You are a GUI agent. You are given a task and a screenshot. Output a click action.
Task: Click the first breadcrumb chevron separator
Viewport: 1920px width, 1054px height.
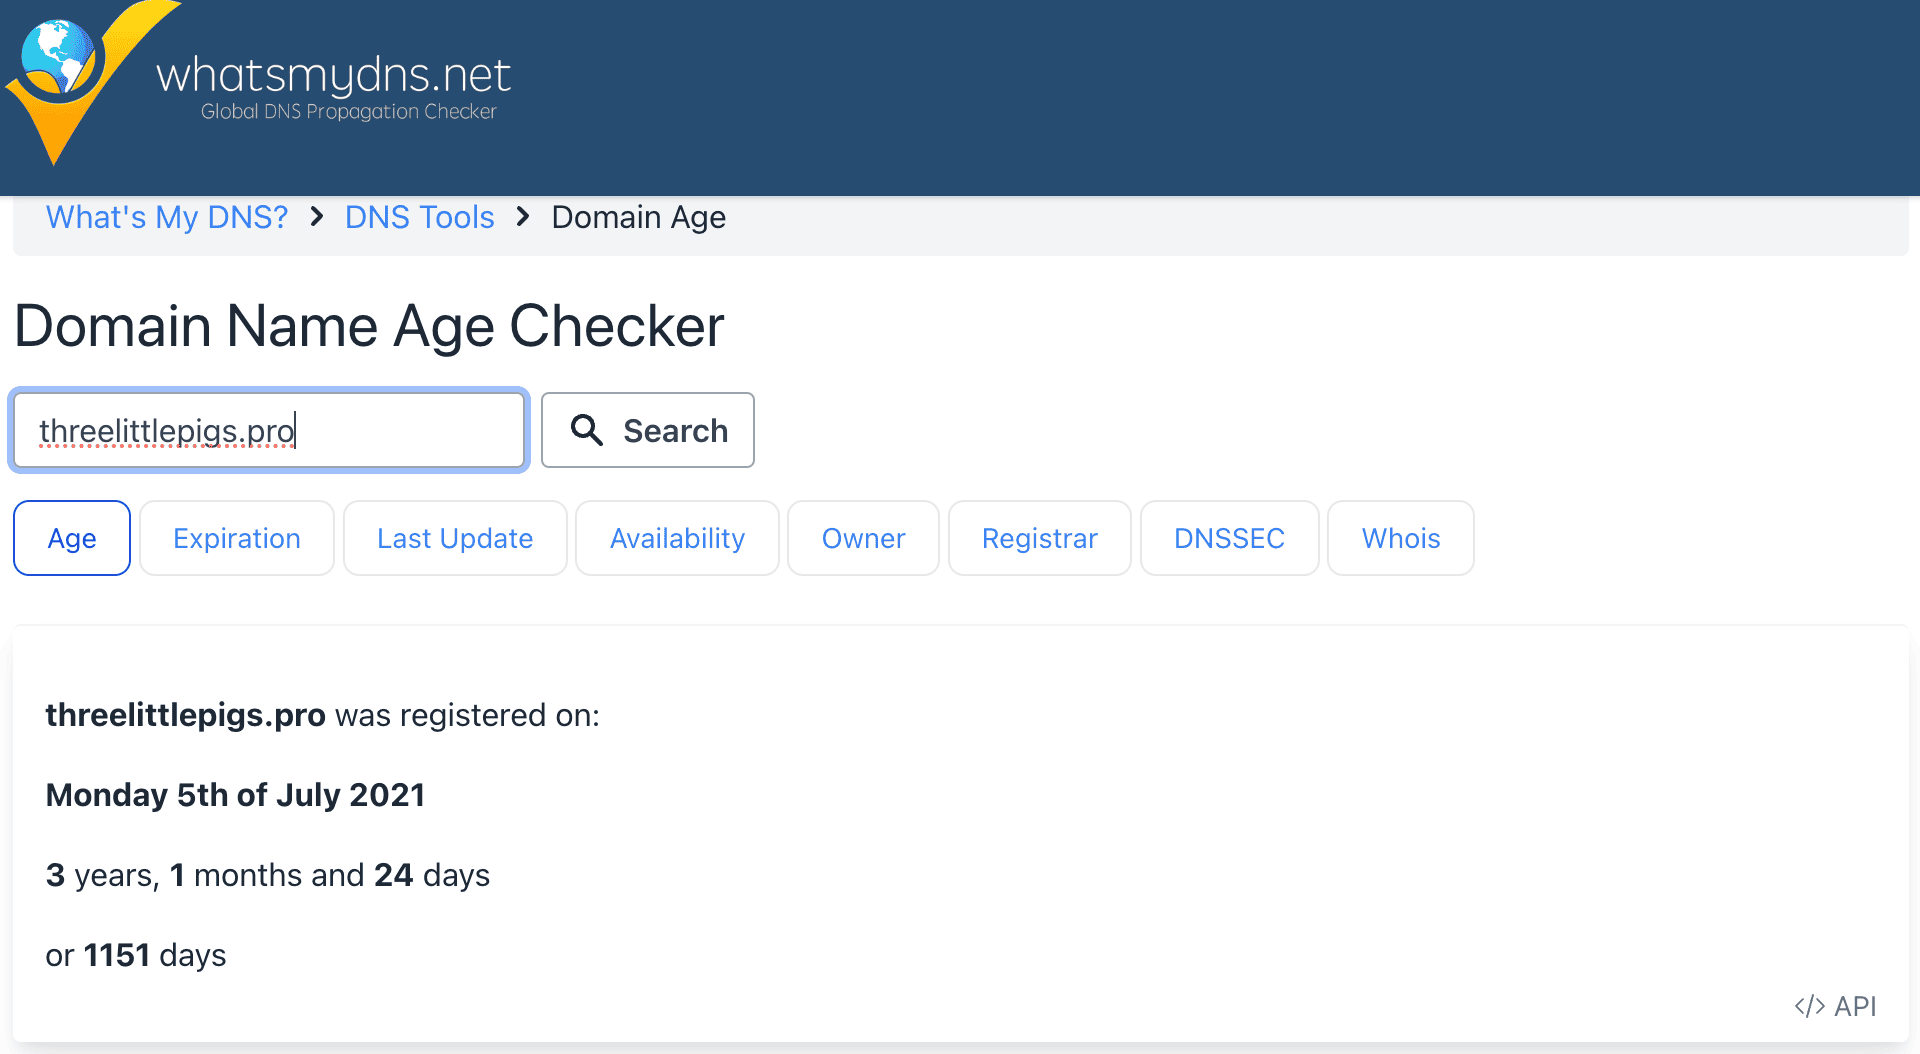coord(317,217)
